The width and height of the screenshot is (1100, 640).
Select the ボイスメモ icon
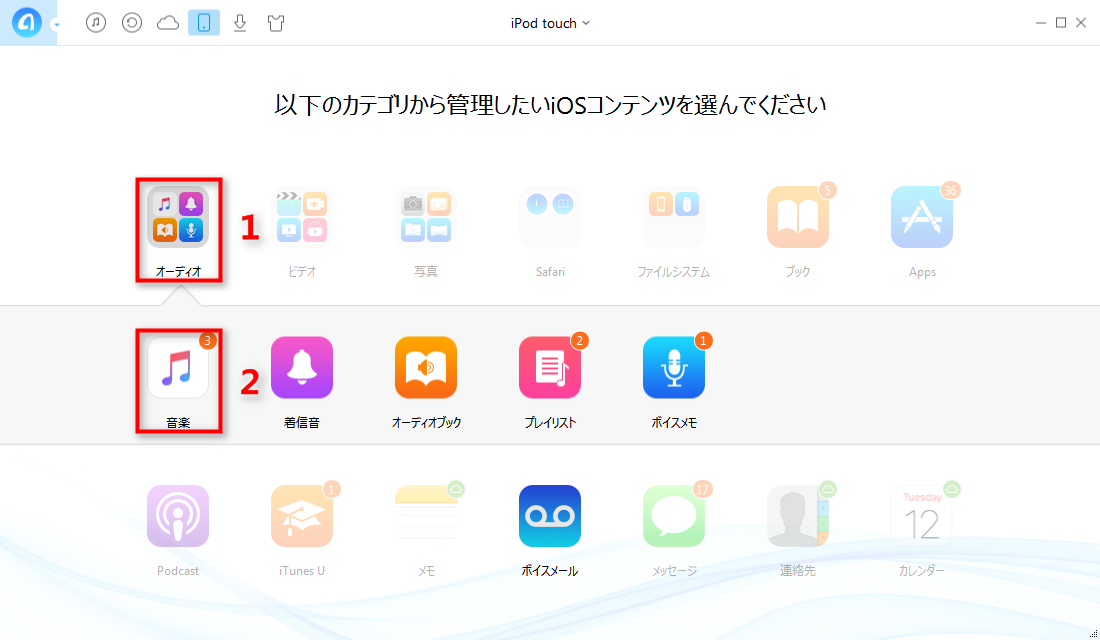coord(673,368)
